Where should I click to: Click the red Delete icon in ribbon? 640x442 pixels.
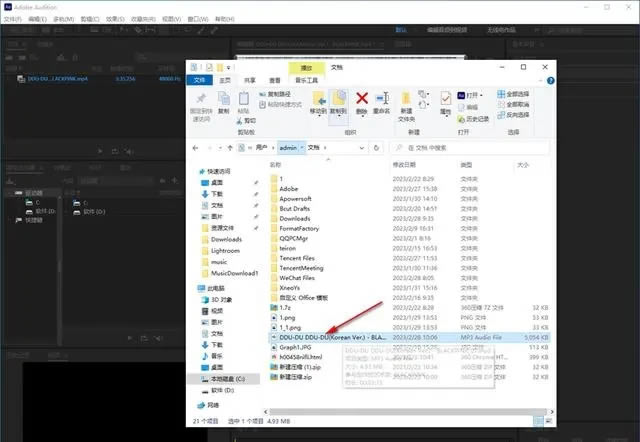tap(362, 99)
